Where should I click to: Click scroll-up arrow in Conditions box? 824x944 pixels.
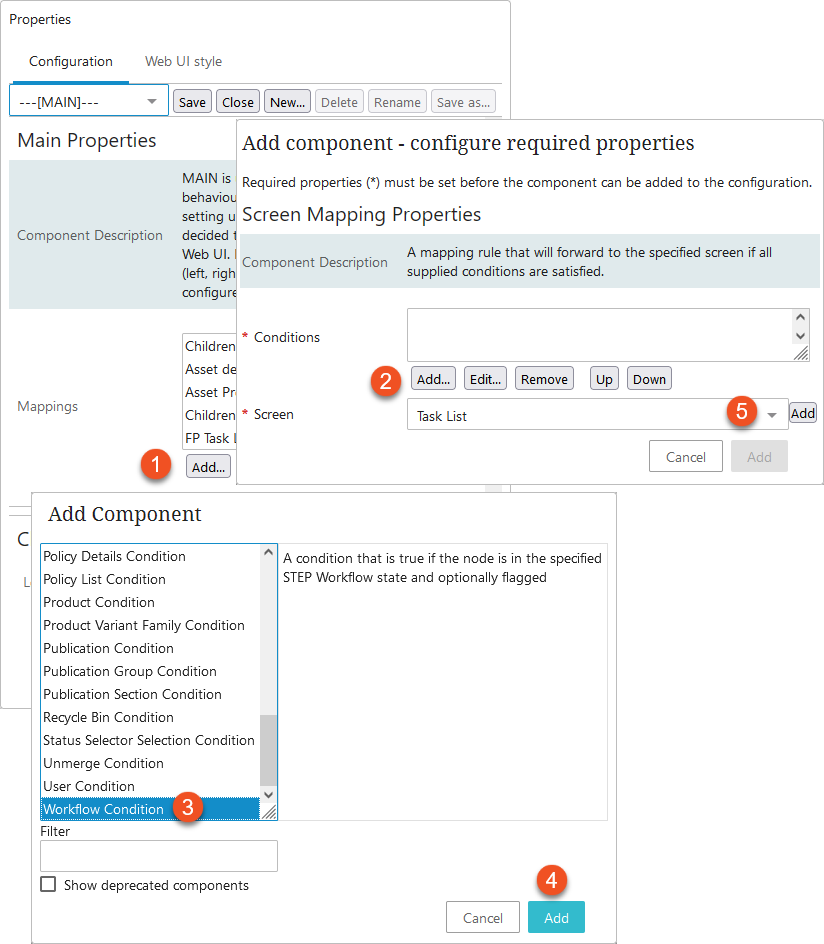click(800, 317)
